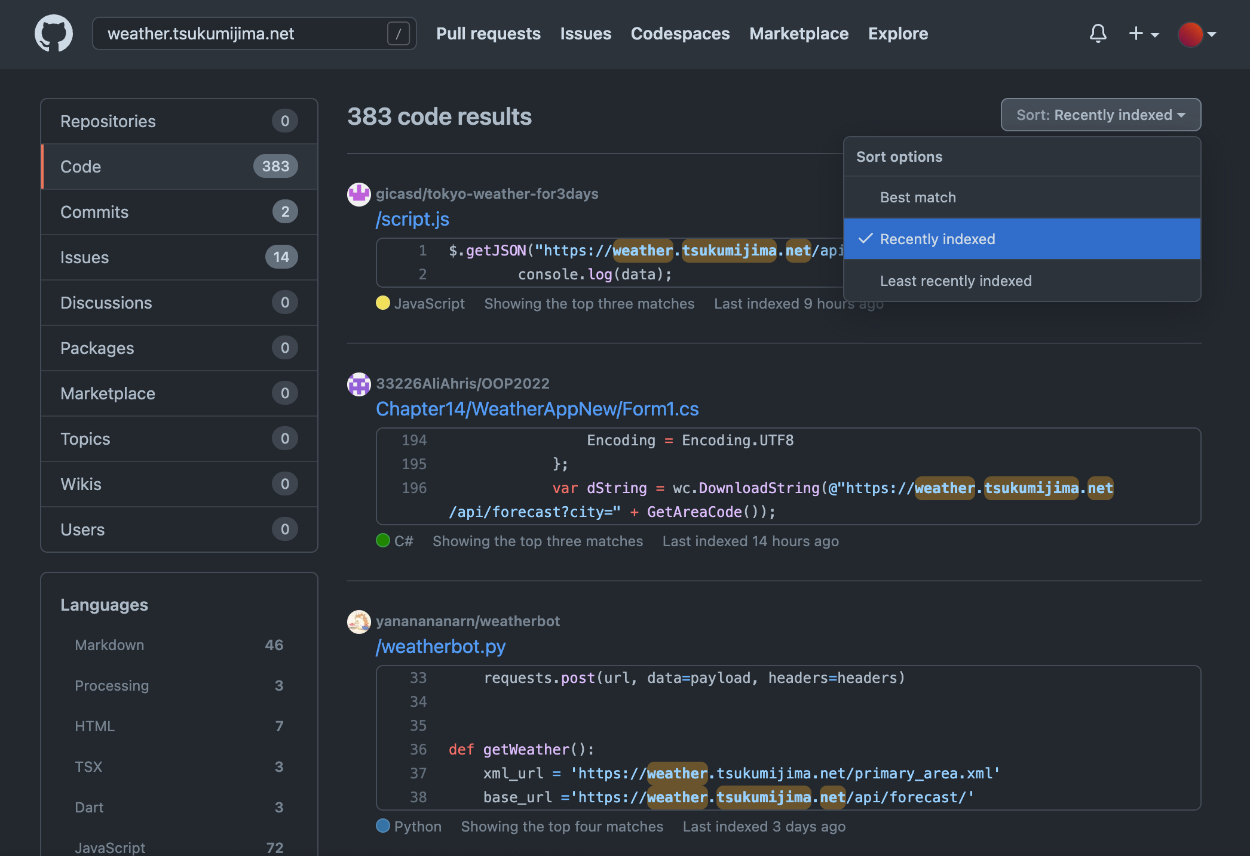Viewport: 1250px width, 856px height.
Task: Select Best match sort option
Action: click(x=918, y=197)
